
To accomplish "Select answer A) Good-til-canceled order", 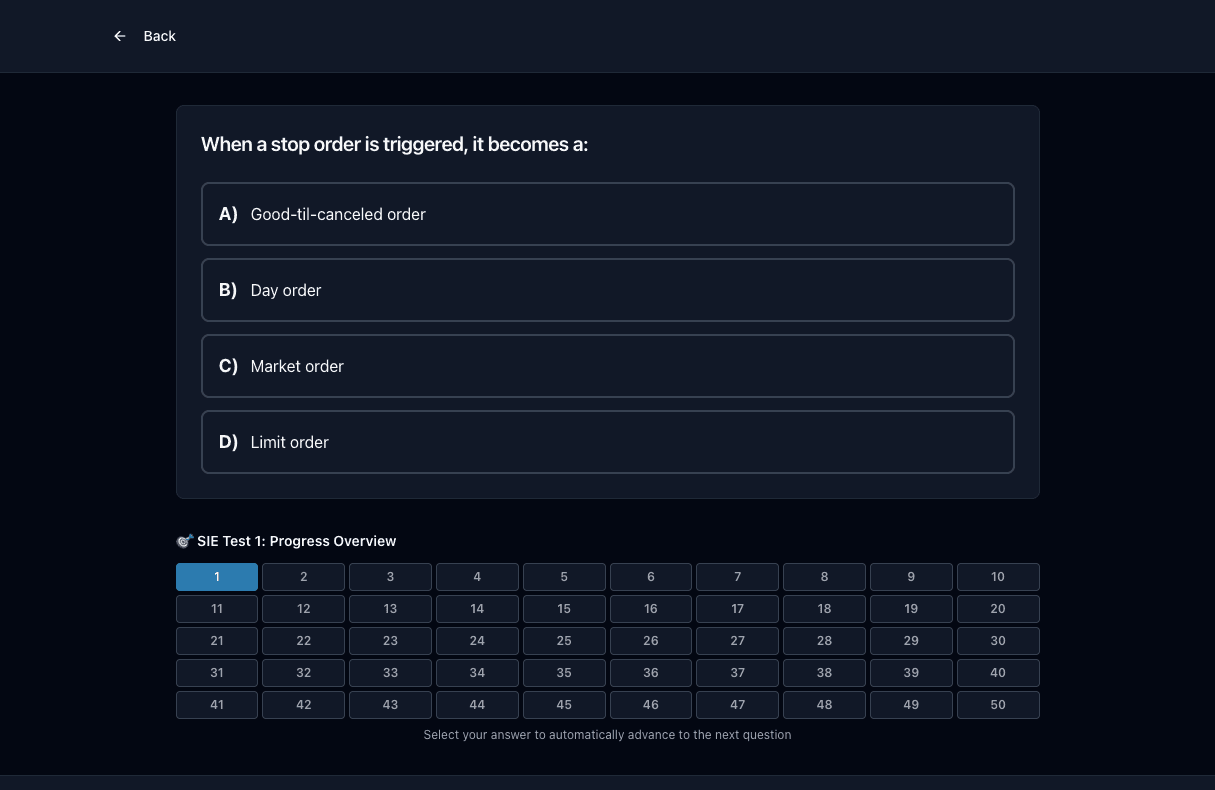I will coord(608,214).
